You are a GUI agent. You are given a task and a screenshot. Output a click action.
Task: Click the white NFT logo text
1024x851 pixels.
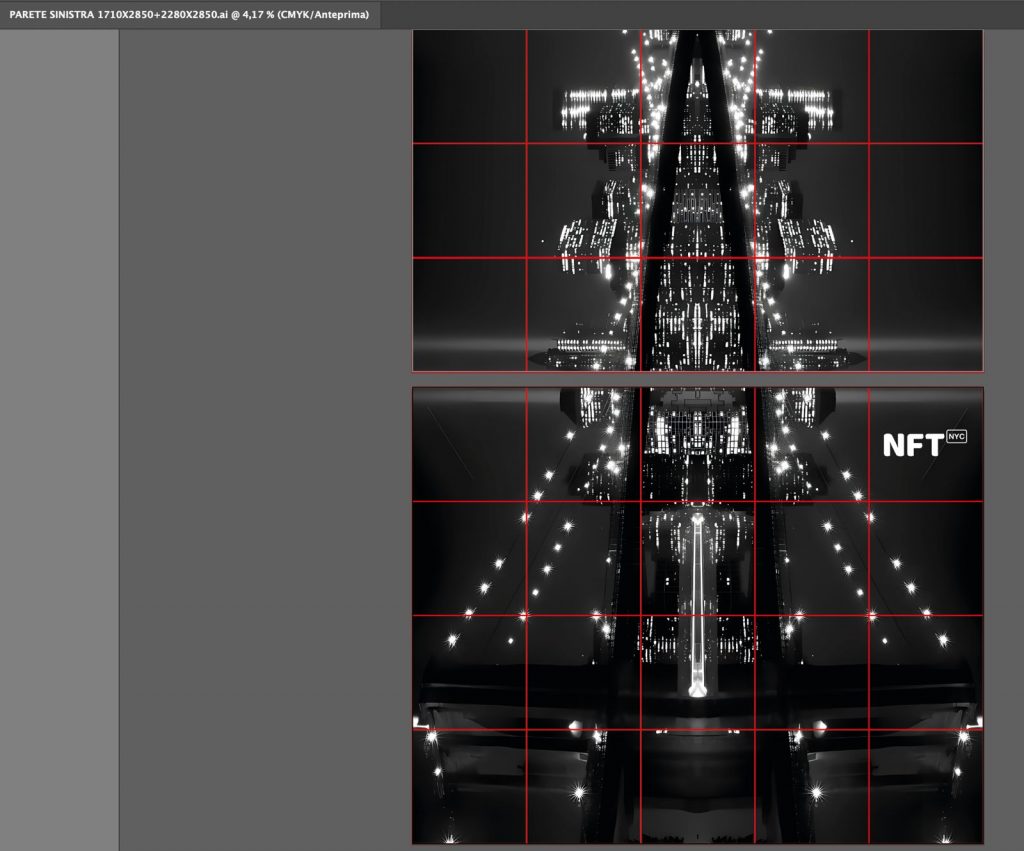click(912, 445)
